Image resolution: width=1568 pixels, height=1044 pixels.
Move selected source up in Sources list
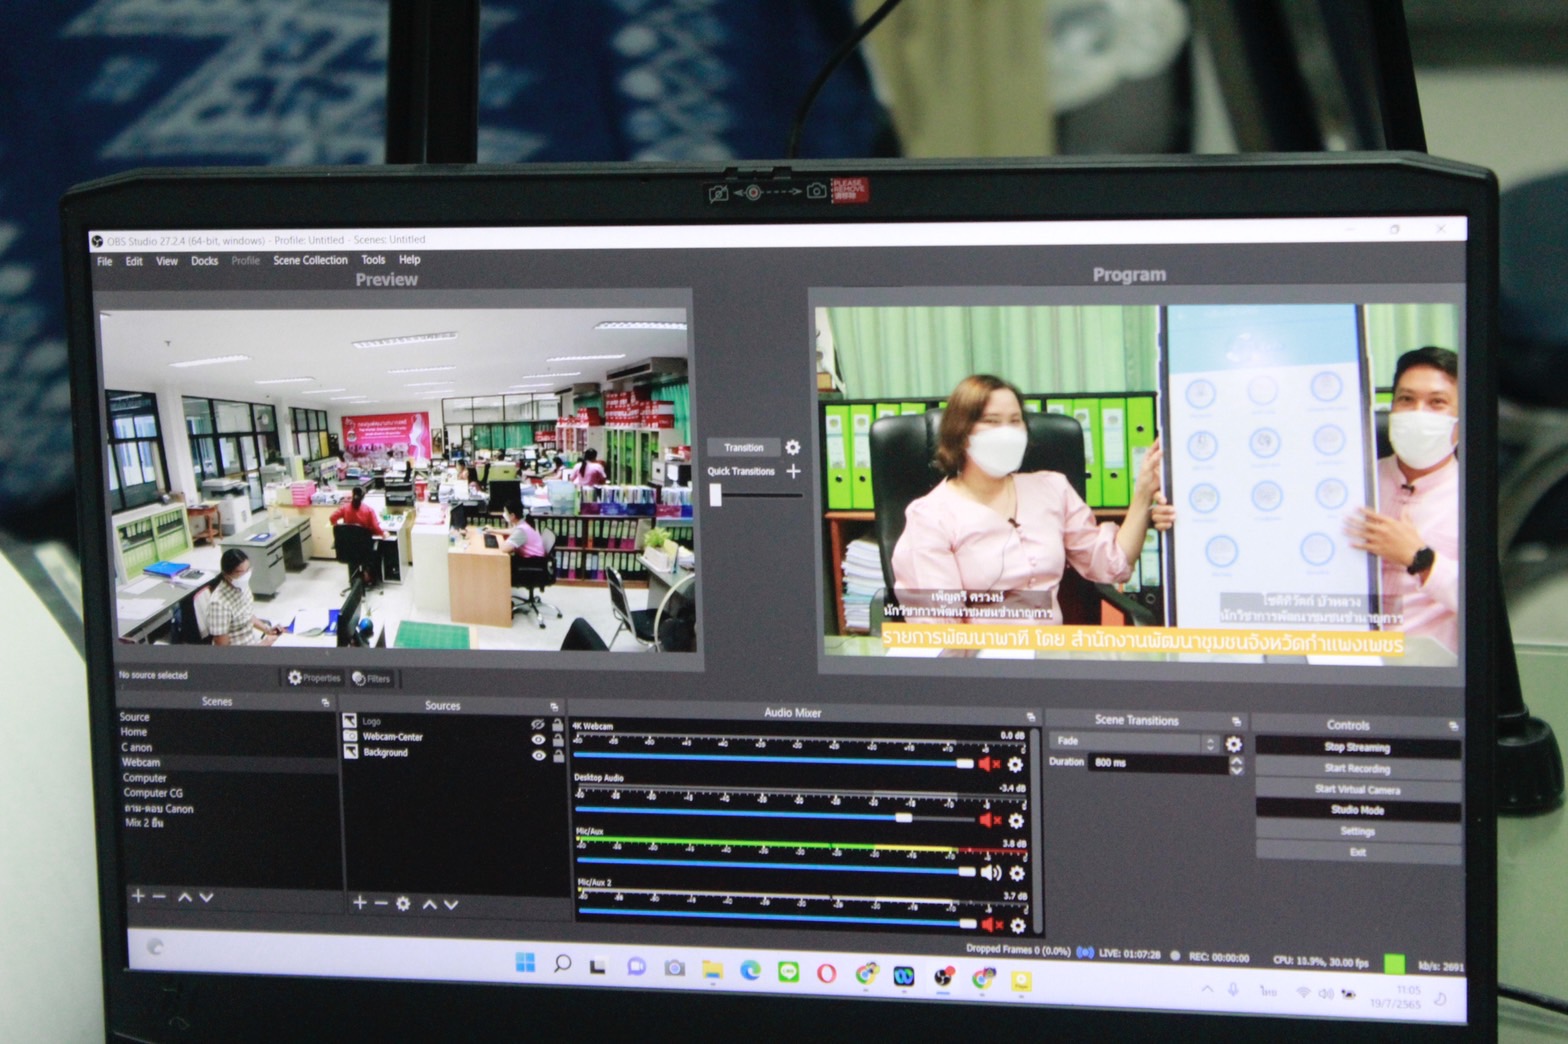point(430,904)
